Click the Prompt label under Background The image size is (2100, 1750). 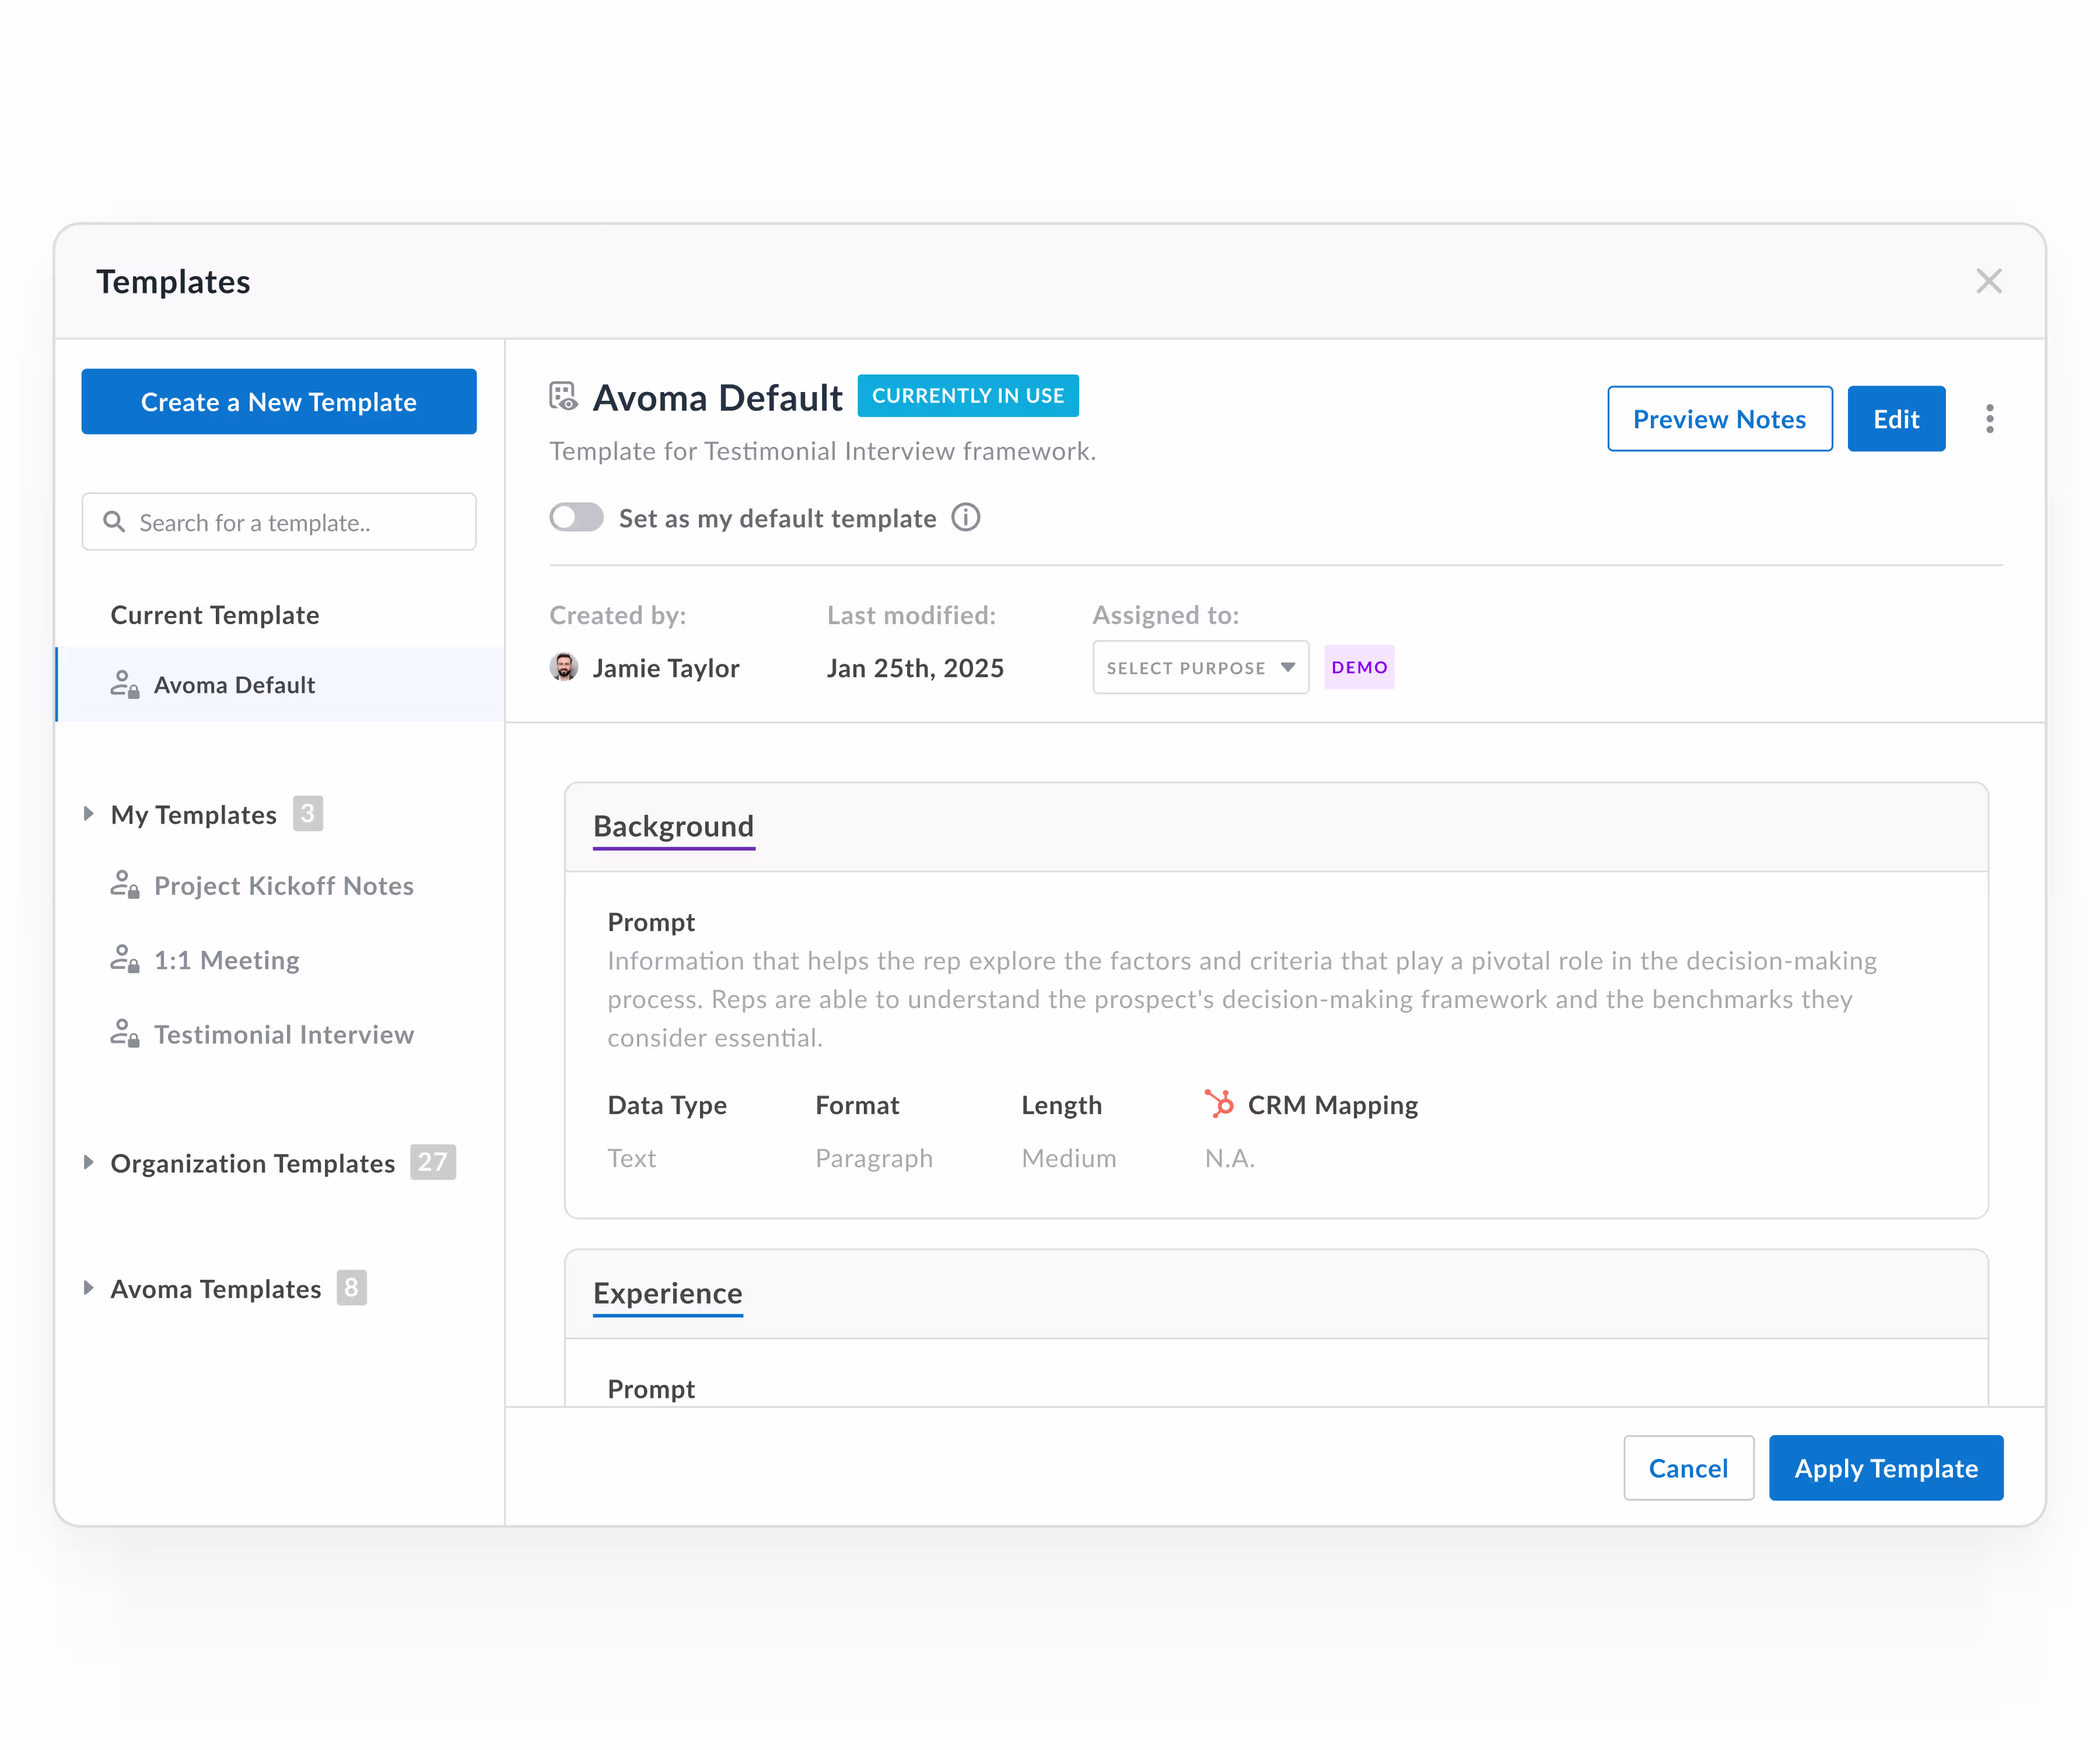point(651,922)
